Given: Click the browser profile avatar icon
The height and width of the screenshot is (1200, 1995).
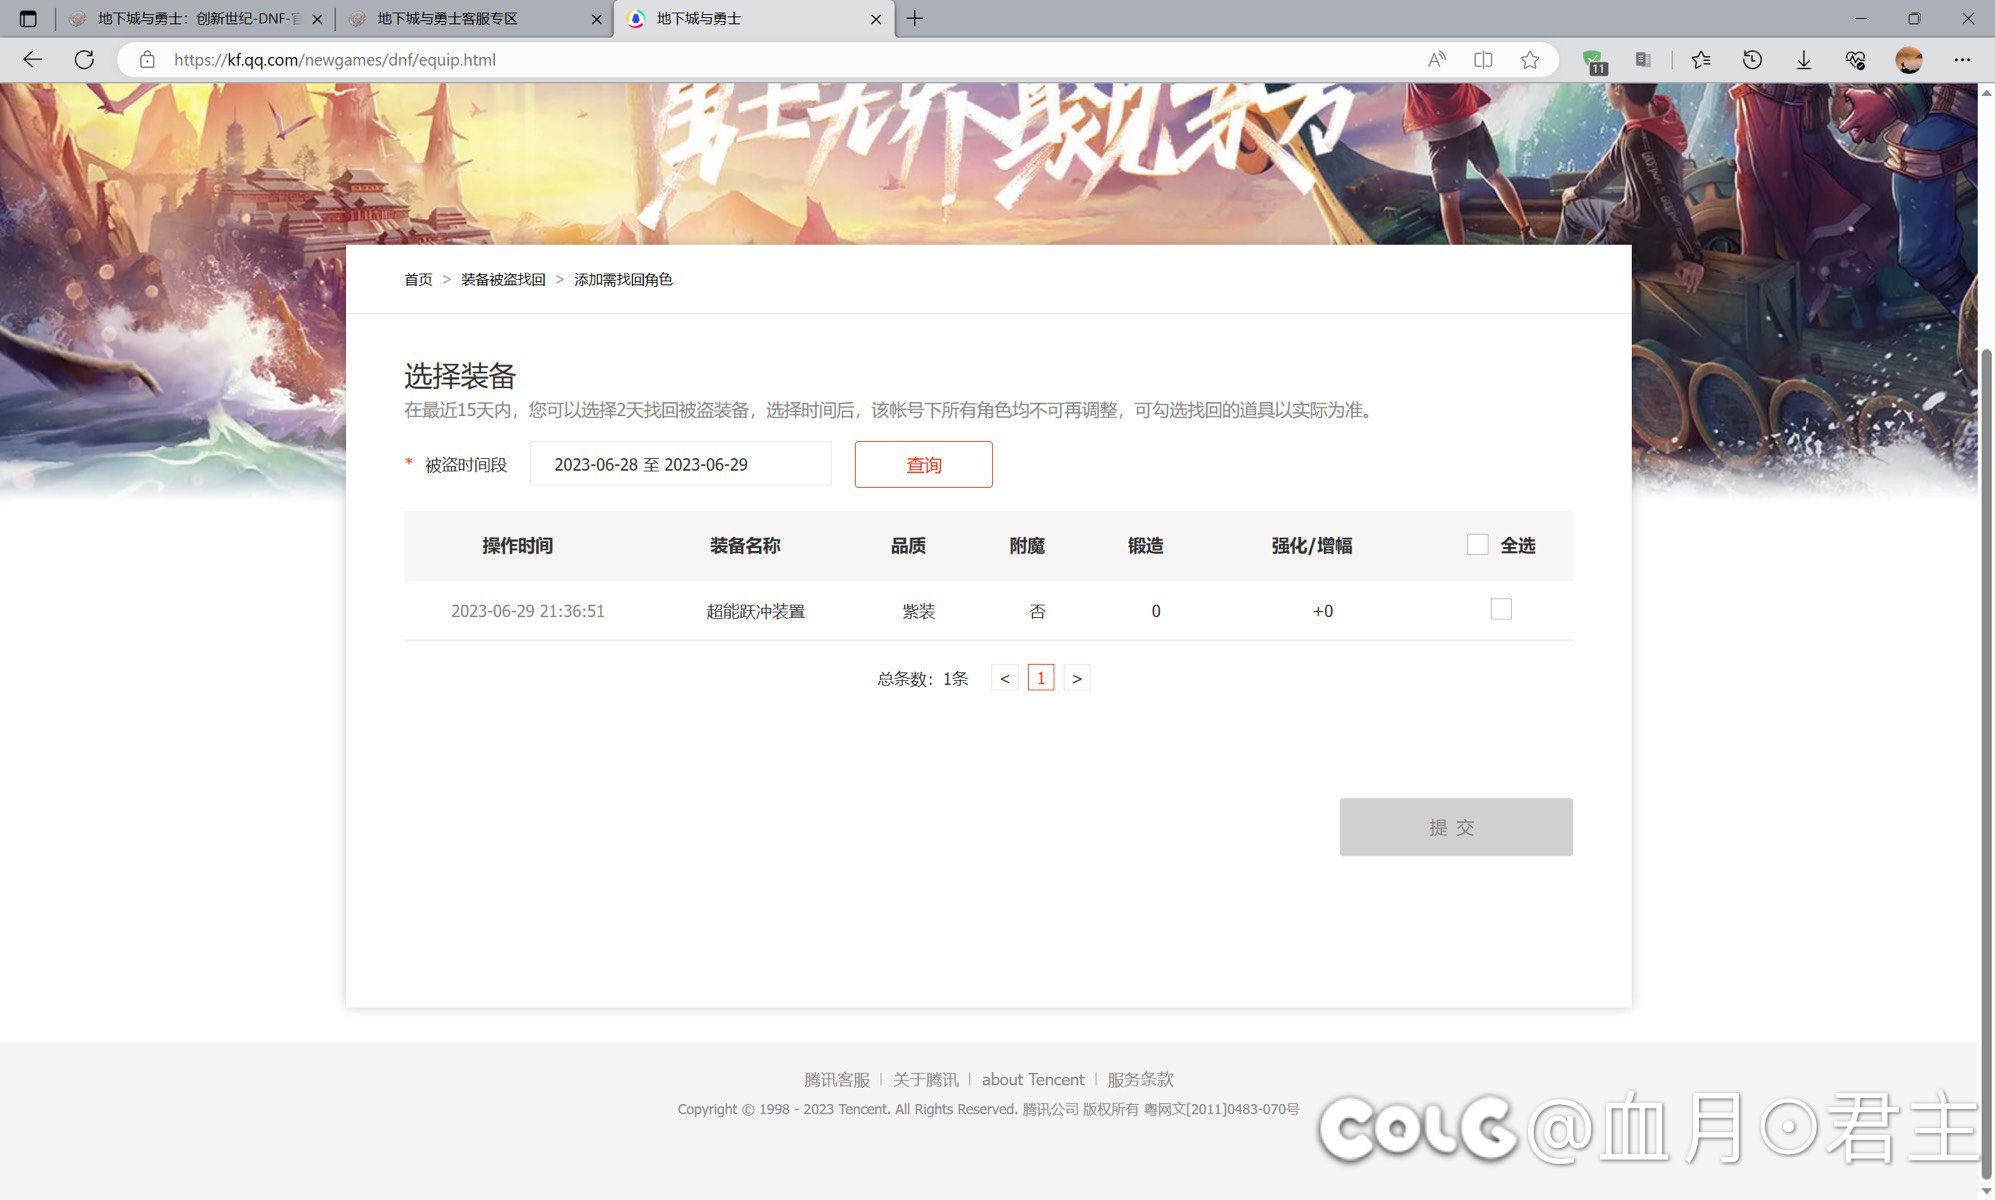Looking at the screenshot, I should point(1909,60).
